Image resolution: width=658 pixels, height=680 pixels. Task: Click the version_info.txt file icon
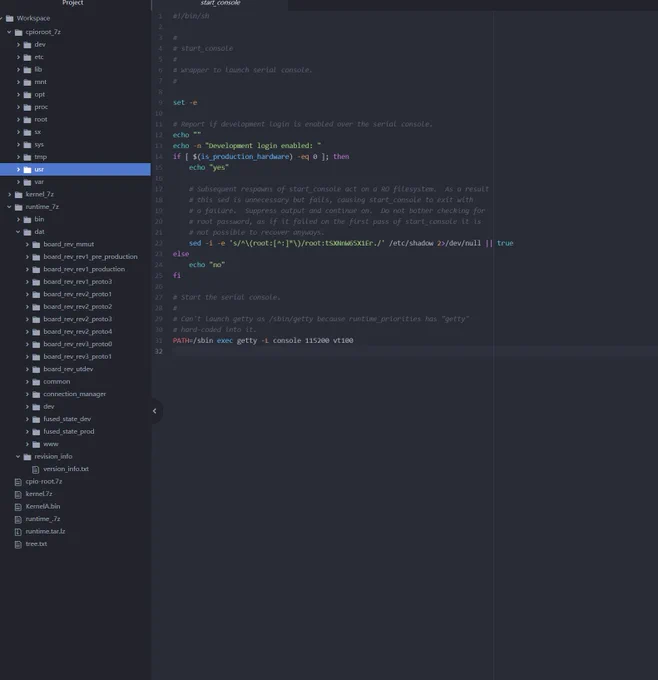pyautogui.click(x=36, y=469)
